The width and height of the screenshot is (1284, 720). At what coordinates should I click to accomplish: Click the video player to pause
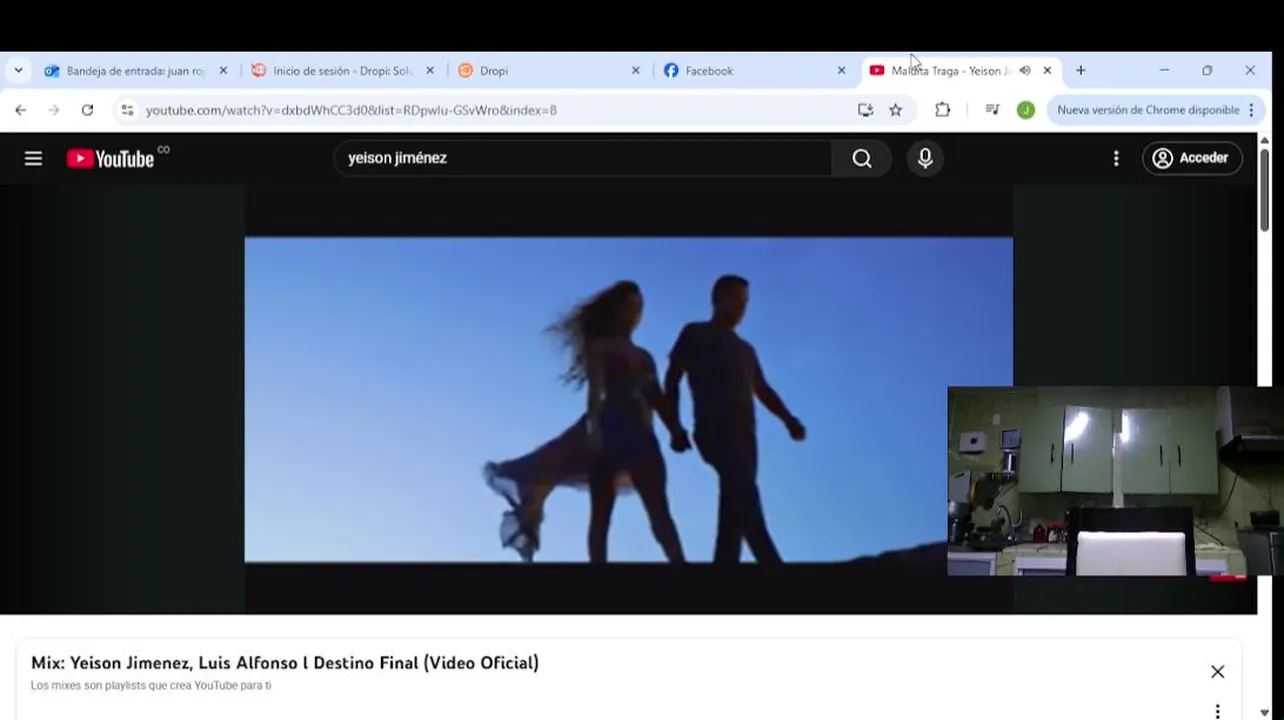(628, 400)
